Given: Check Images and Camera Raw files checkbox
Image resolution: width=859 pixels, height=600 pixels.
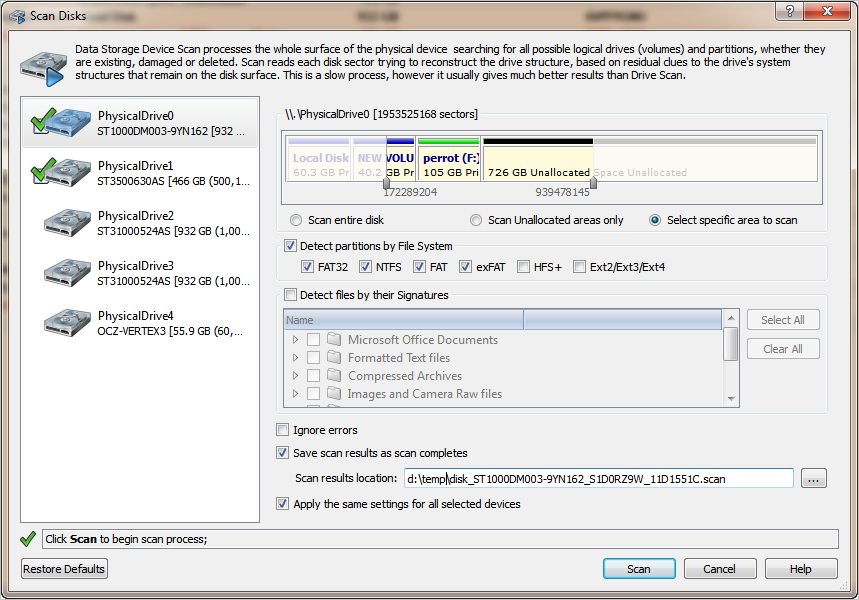Looking at the screenshot, I should pos(313,393).
